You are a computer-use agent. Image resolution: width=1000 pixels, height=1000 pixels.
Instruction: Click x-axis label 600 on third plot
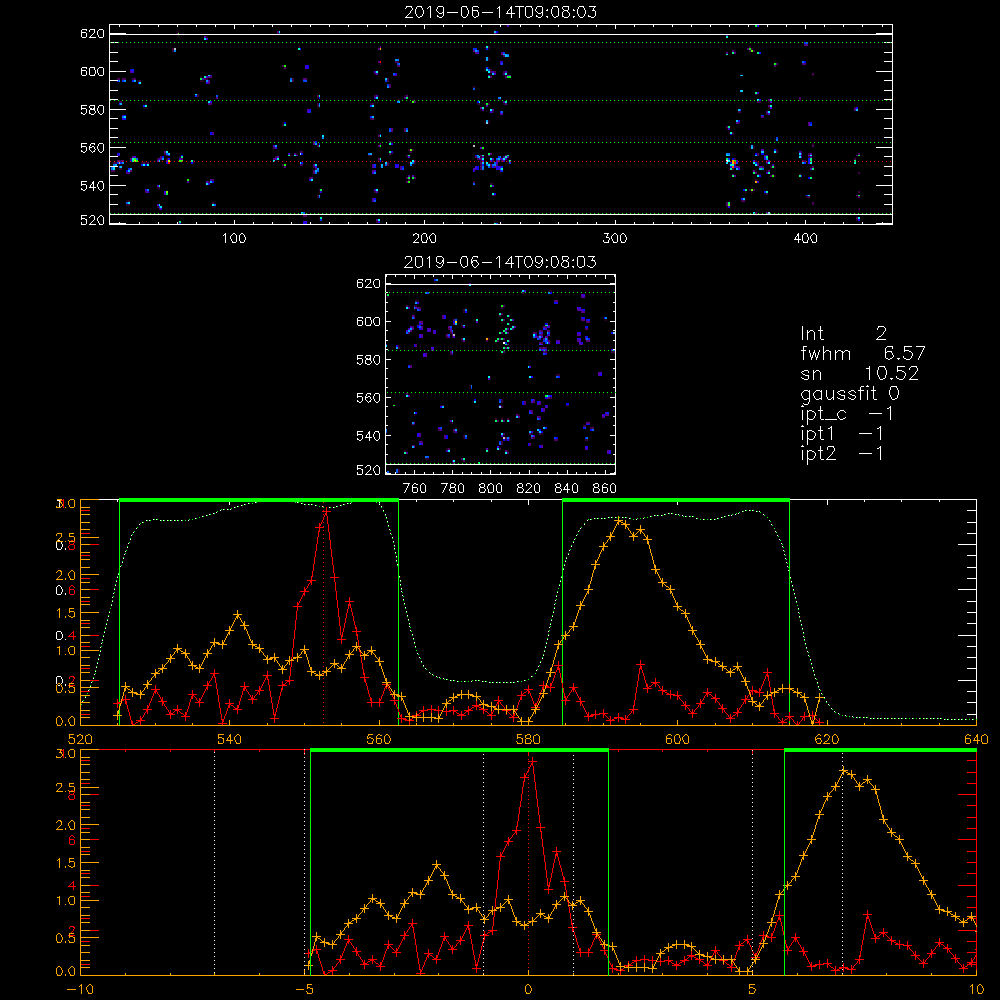coord(677,740)
